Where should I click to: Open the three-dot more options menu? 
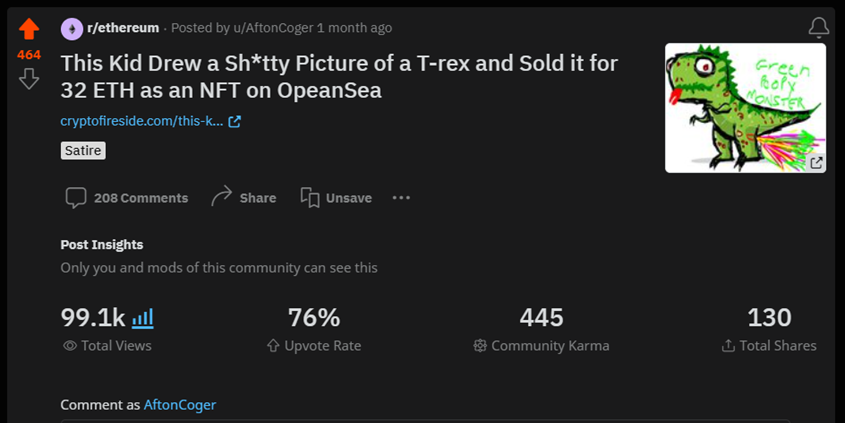click(x=401, y=198)
